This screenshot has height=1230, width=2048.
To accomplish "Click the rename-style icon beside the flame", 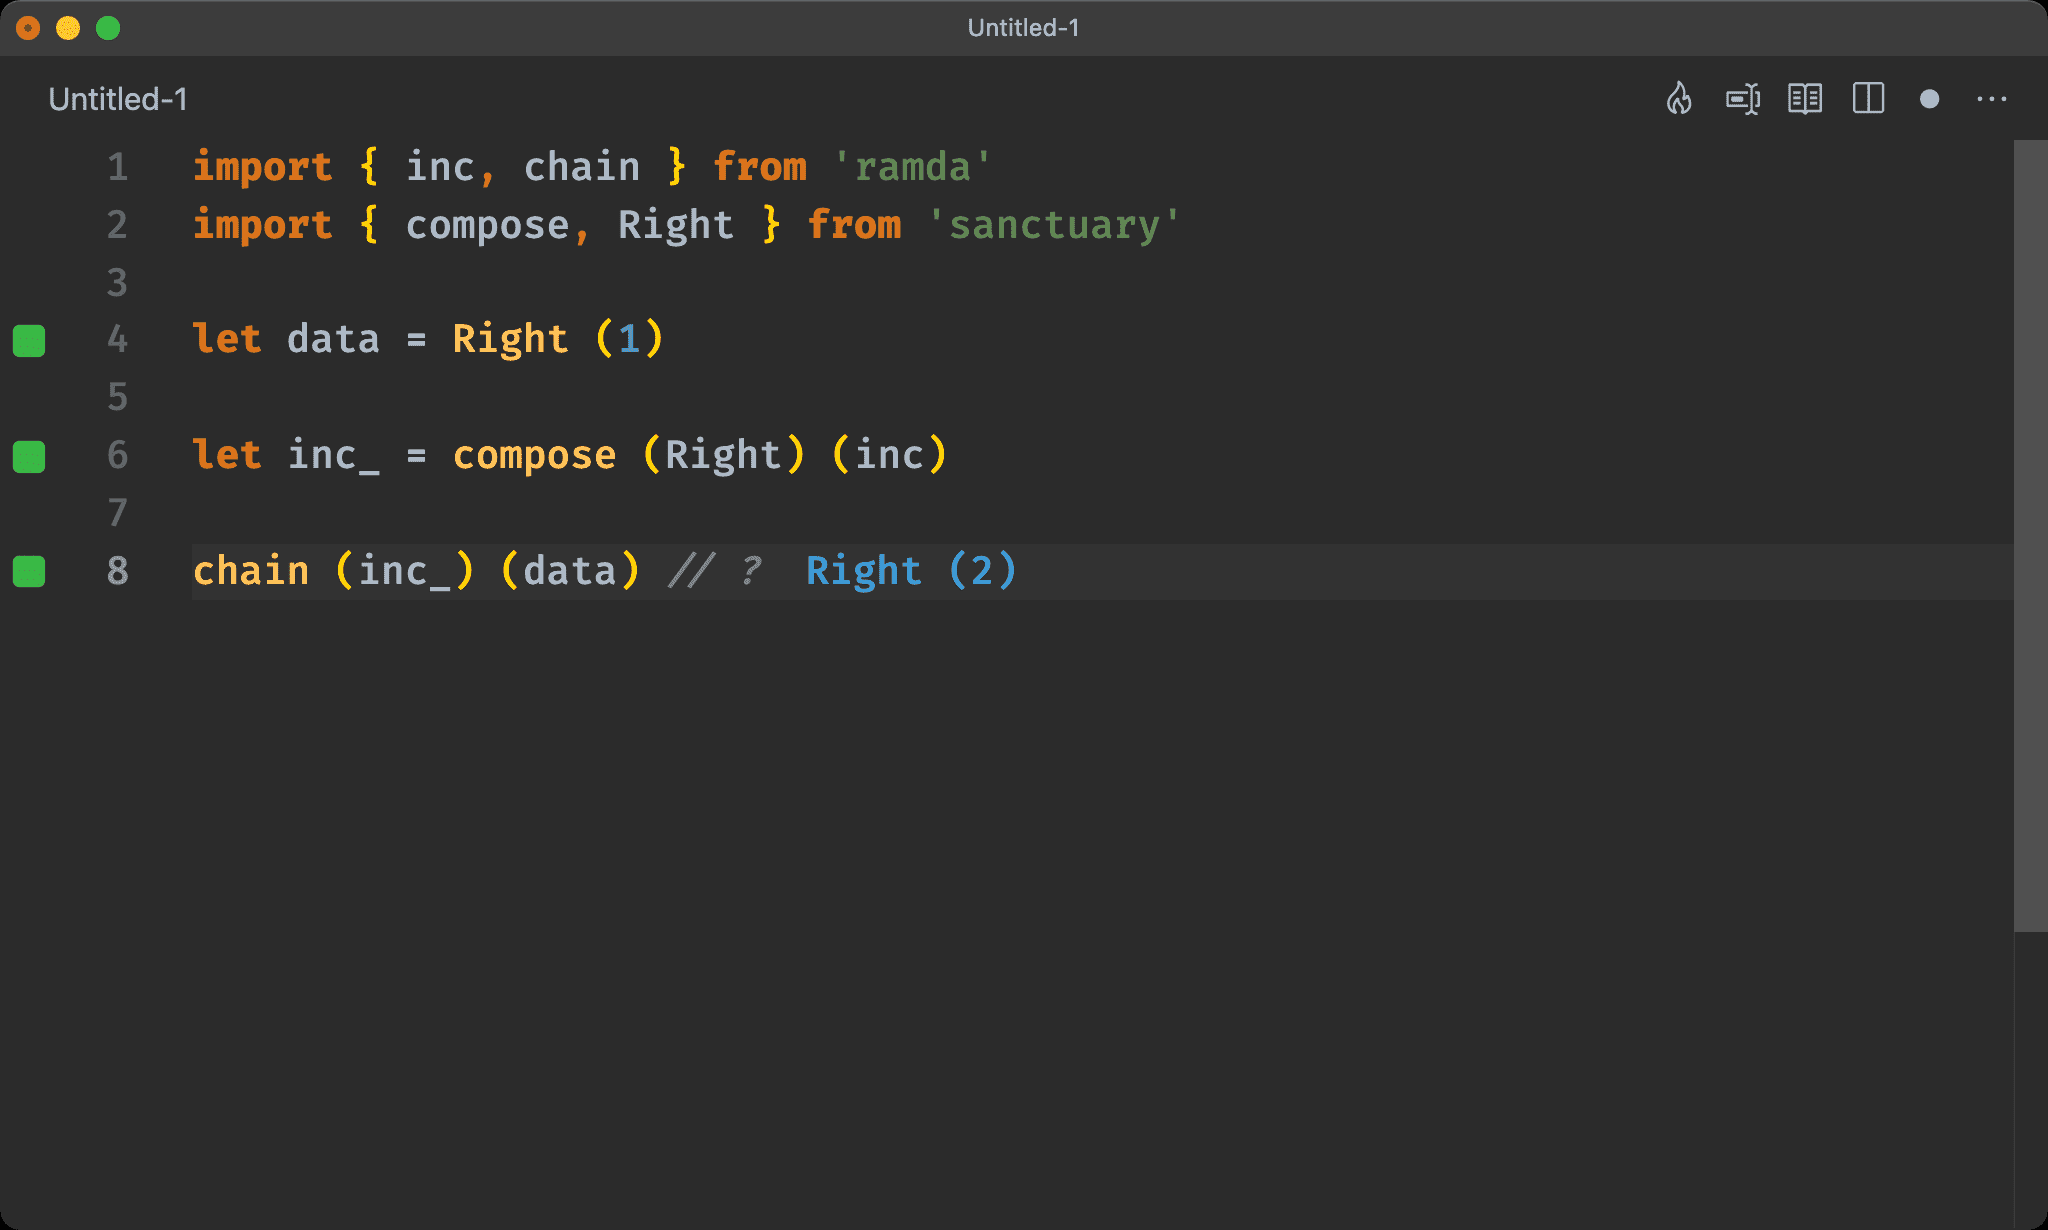I will click(1743, 99).
